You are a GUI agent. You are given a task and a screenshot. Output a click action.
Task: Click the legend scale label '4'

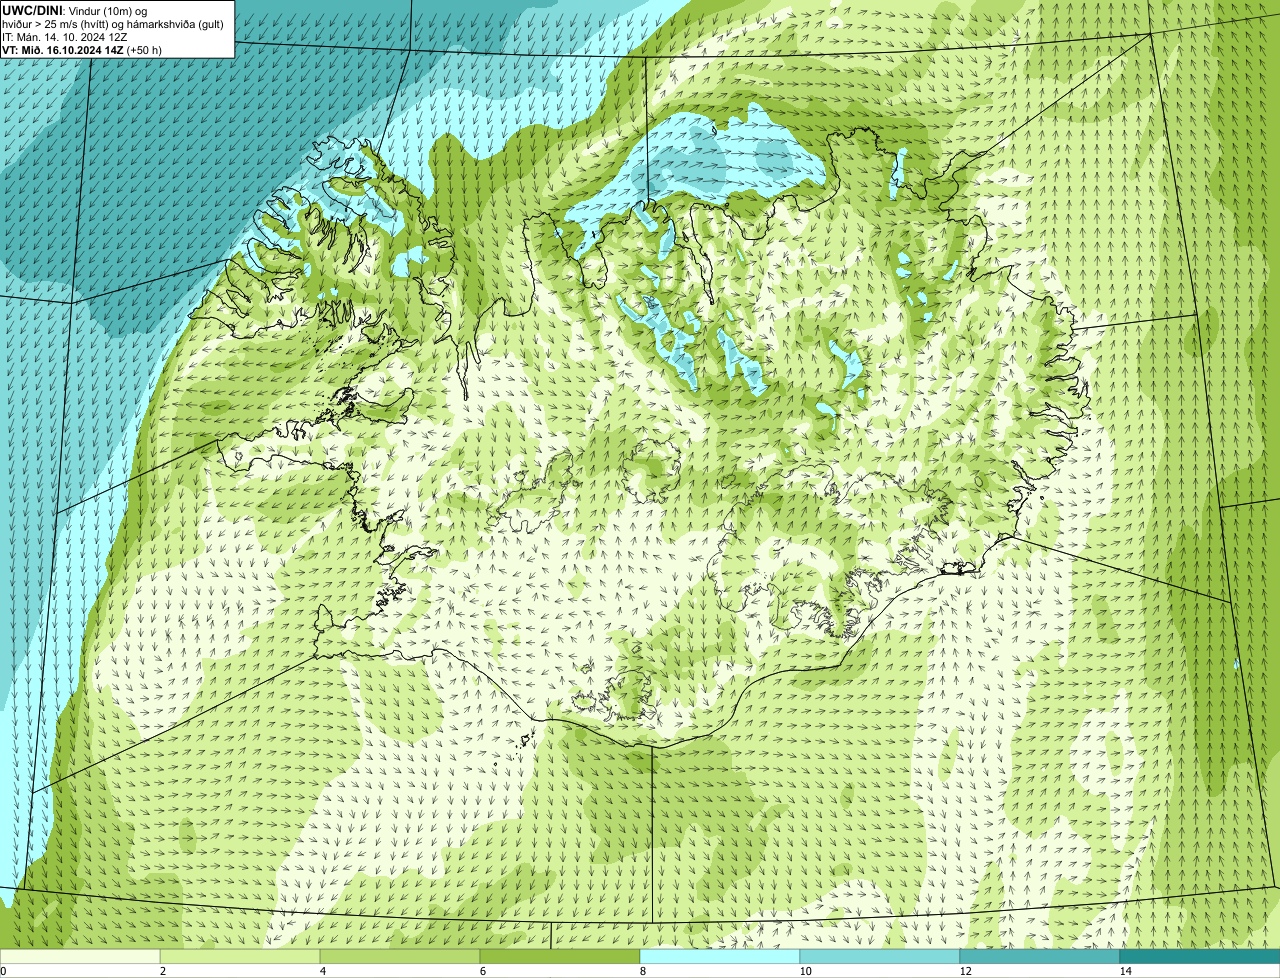[322, 971]
